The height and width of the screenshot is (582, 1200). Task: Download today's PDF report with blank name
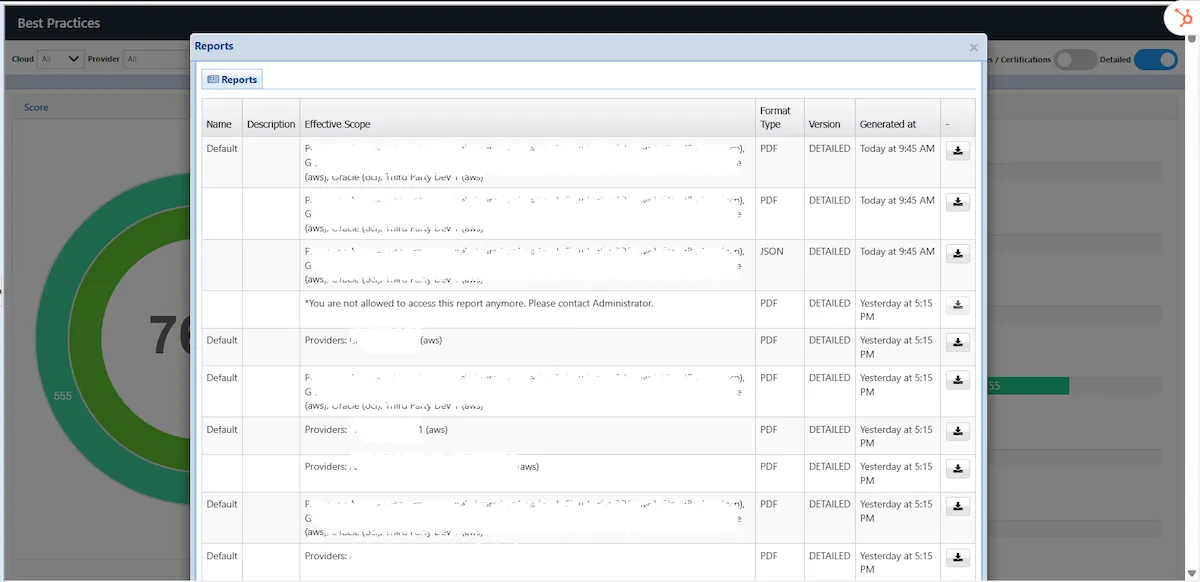(x=958, y=203)
